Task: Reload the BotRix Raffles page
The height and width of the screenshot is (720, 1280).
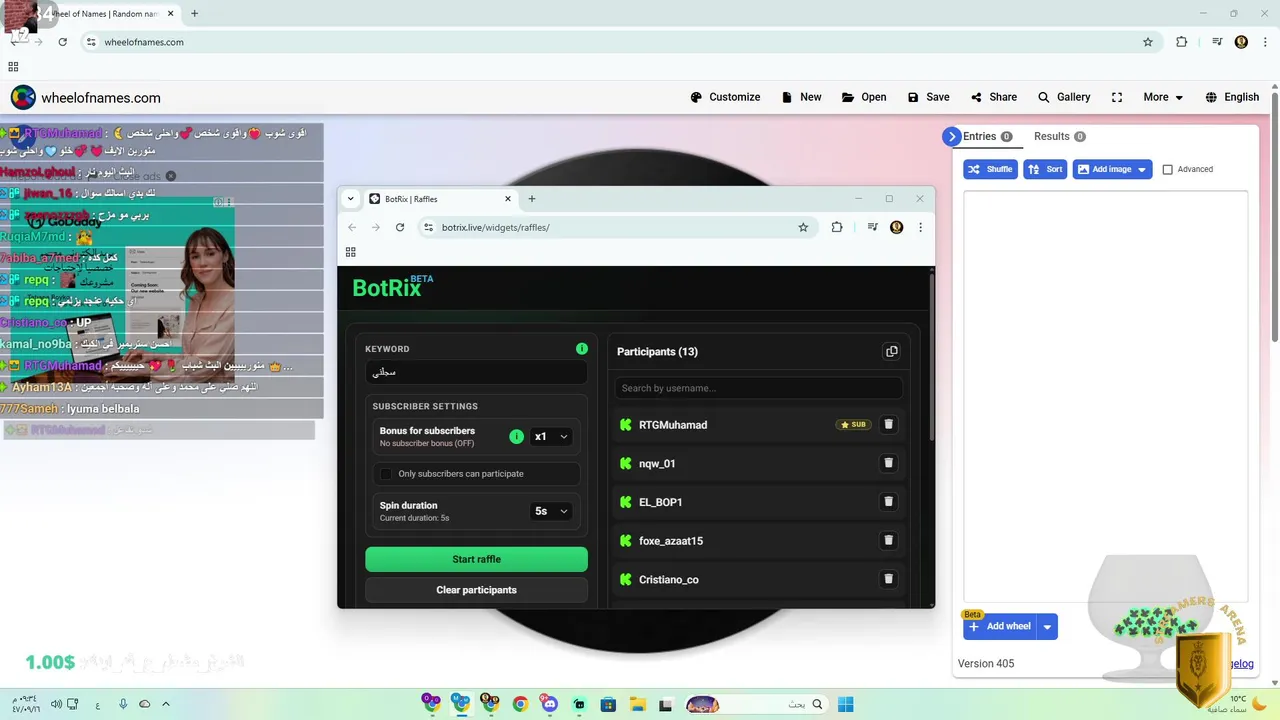Action: 400,227
